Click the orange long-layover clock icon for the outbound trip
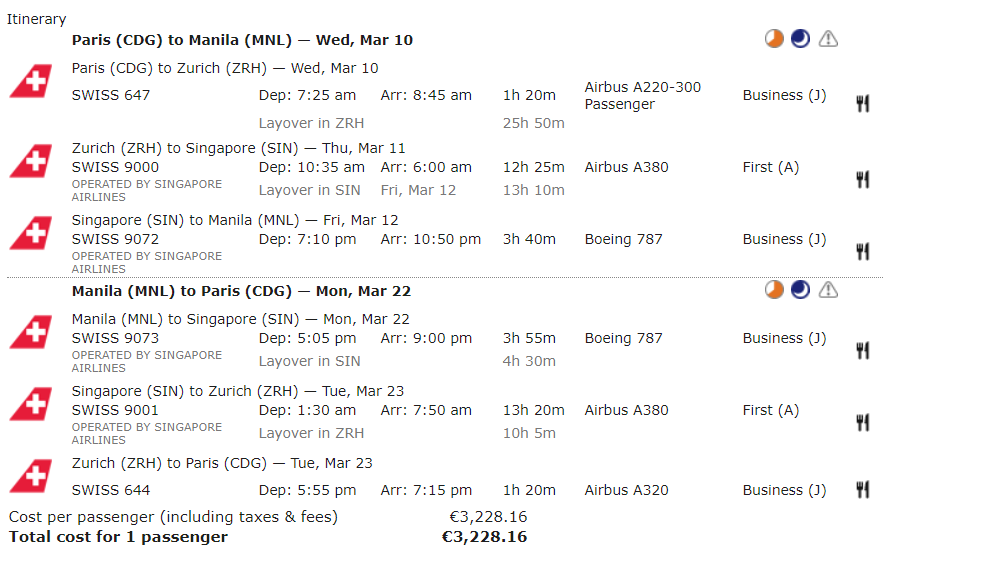The height and width of the screenshot is (565, 997). tap(774, 39)
